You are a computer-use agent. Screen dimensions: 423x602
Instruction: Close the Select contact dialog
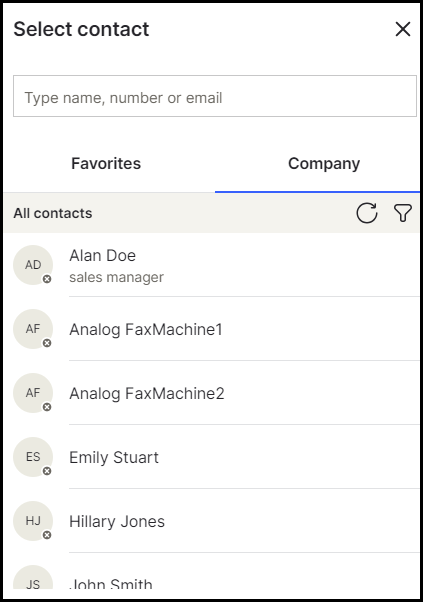(403, 29)
